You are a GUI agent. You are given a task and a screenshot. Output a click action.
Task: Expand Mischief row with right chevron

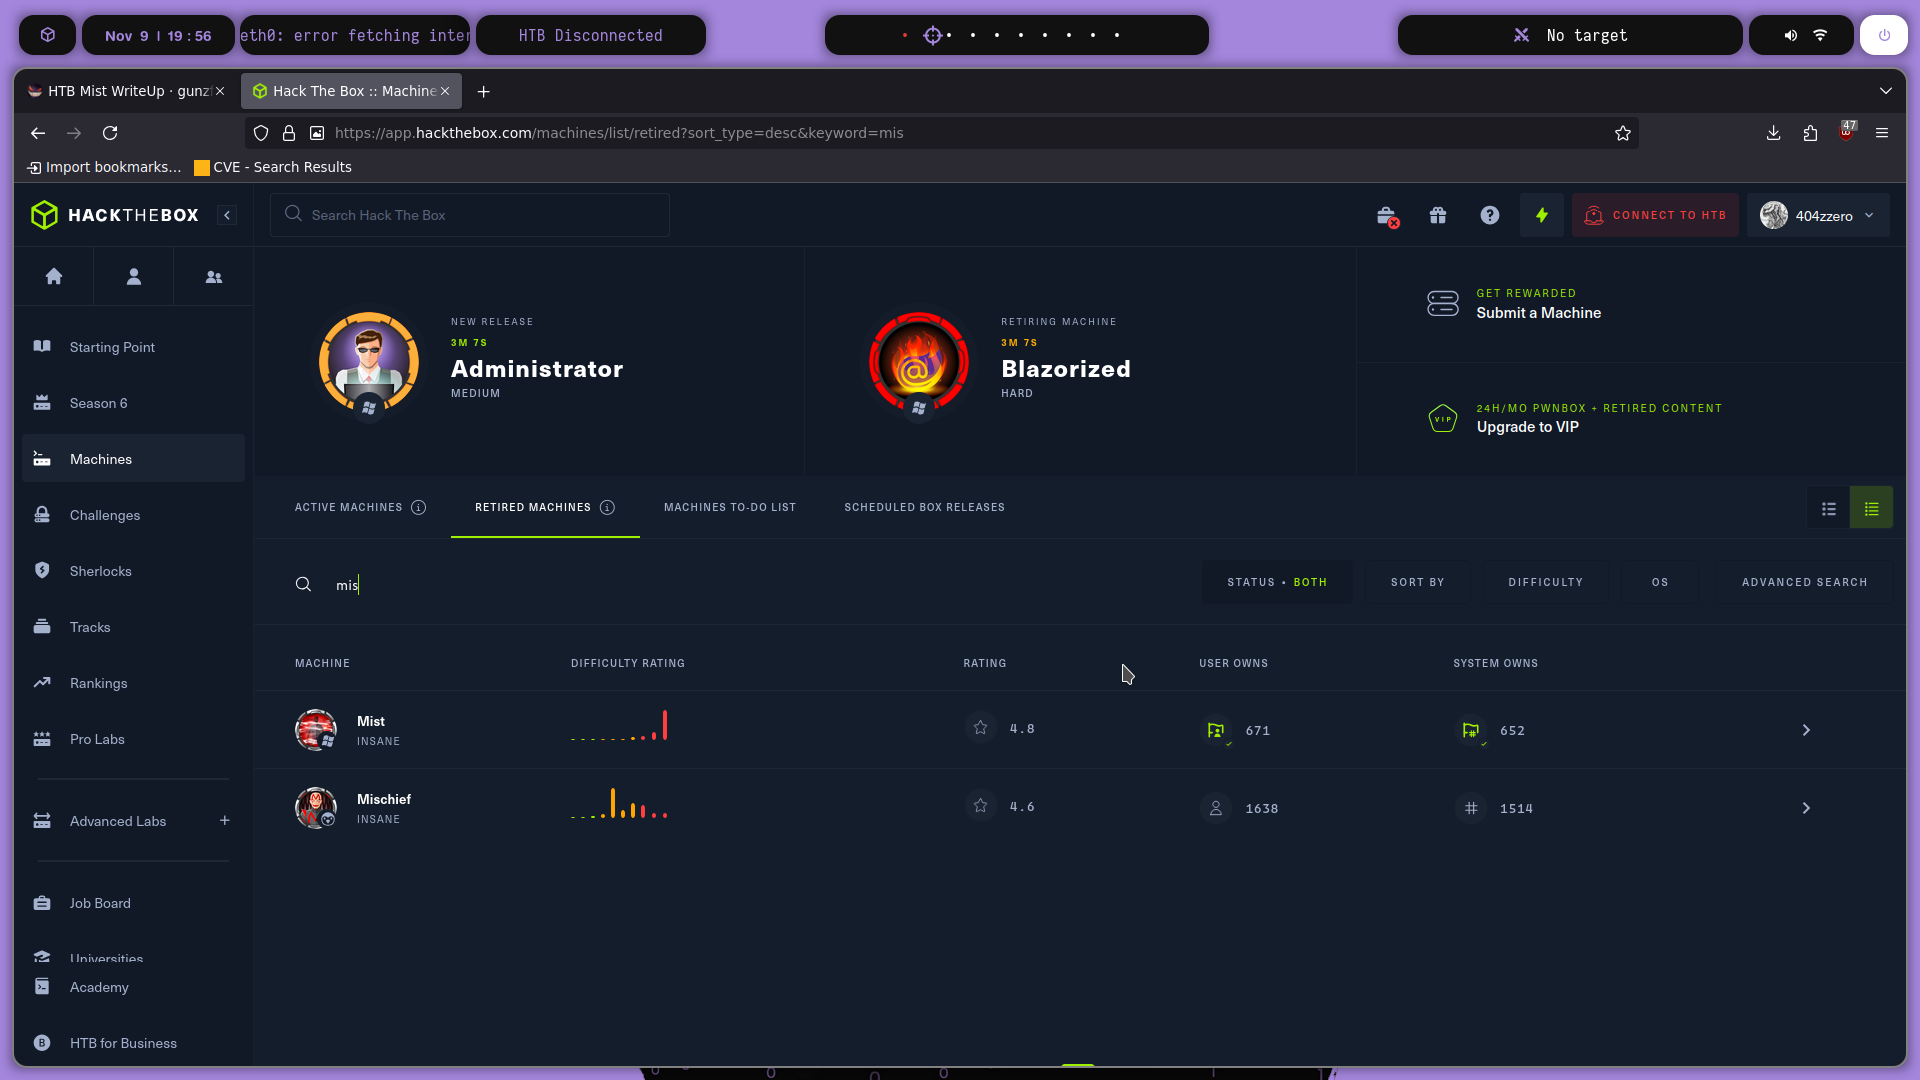pos(1806,808)
